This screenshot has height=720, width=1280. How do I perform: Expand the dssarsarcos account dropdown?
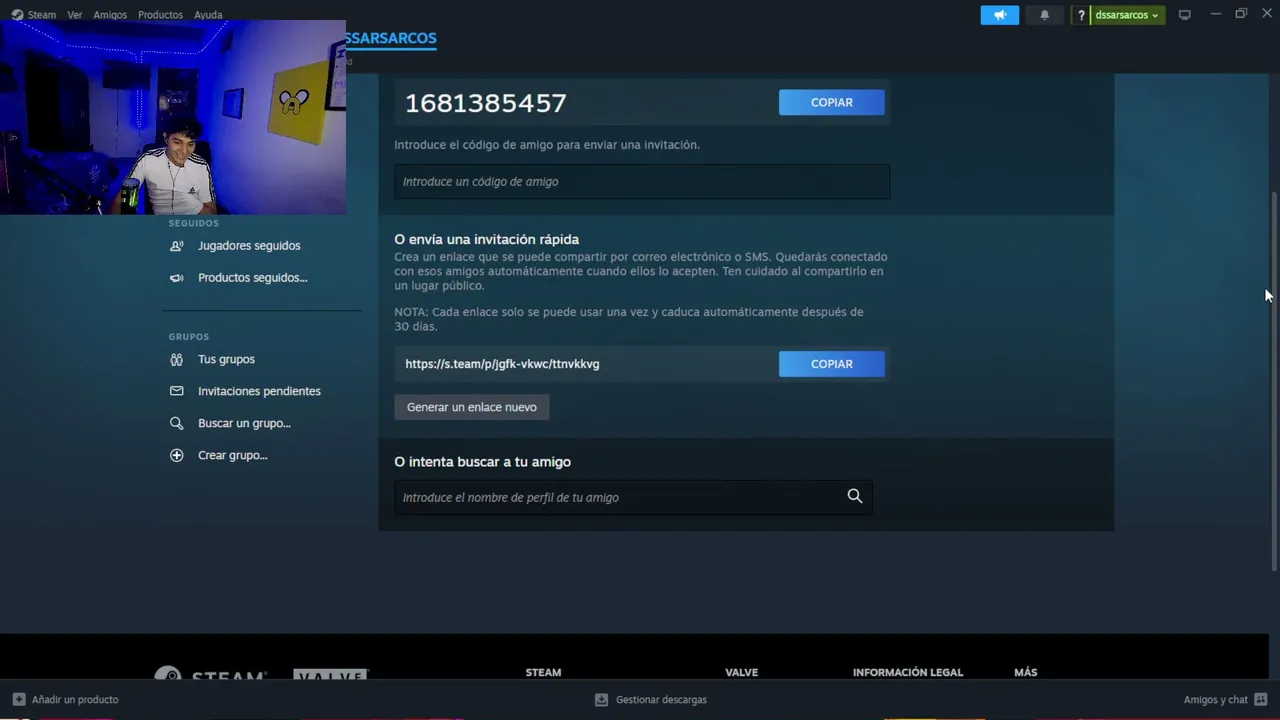(x=1127, y=15)
